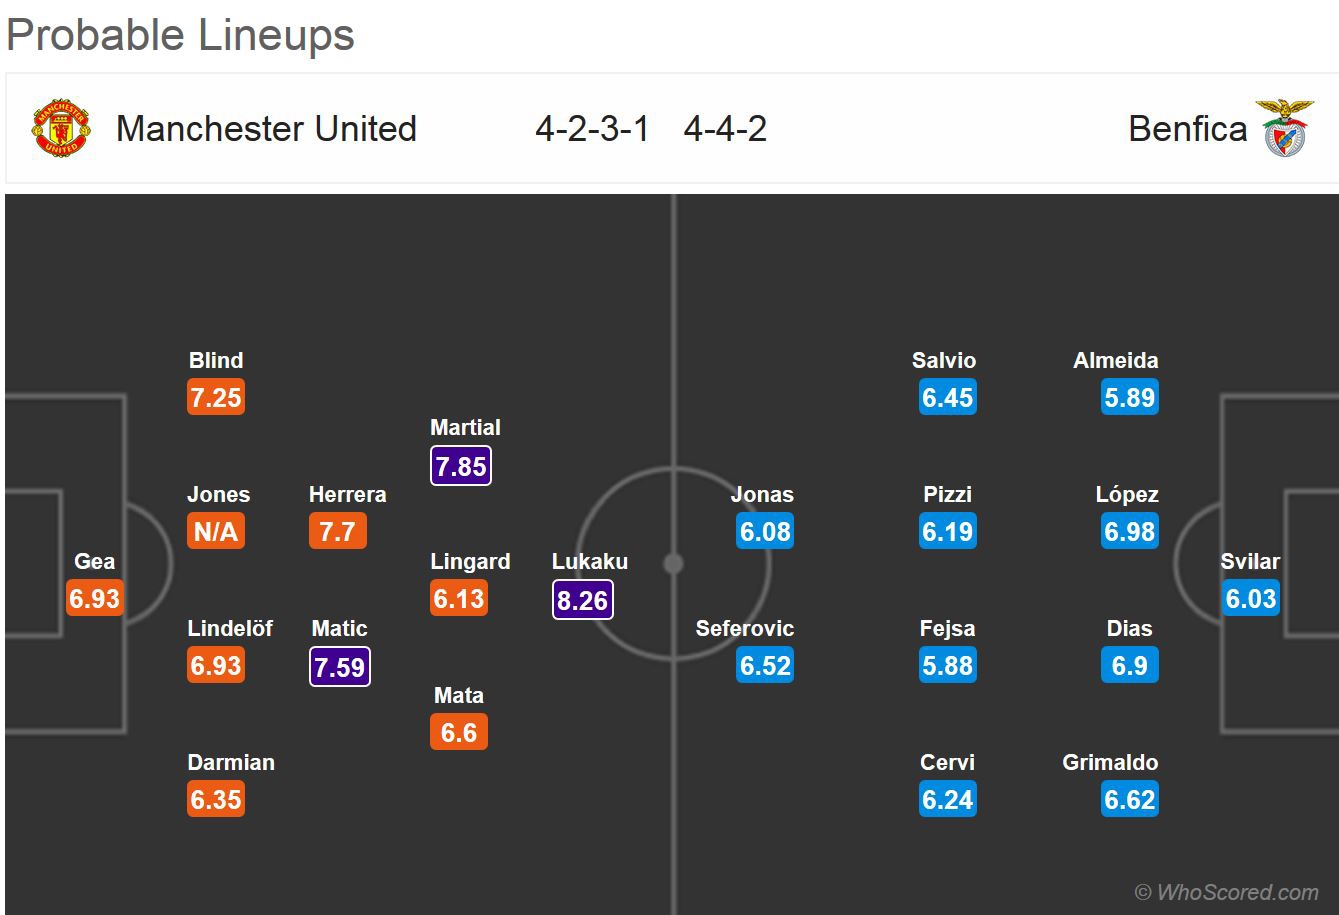Click the Benfica club crest icon
Image resolution: width=1339 pixels, height=915 pixels.
click(x=1284, y=128)
